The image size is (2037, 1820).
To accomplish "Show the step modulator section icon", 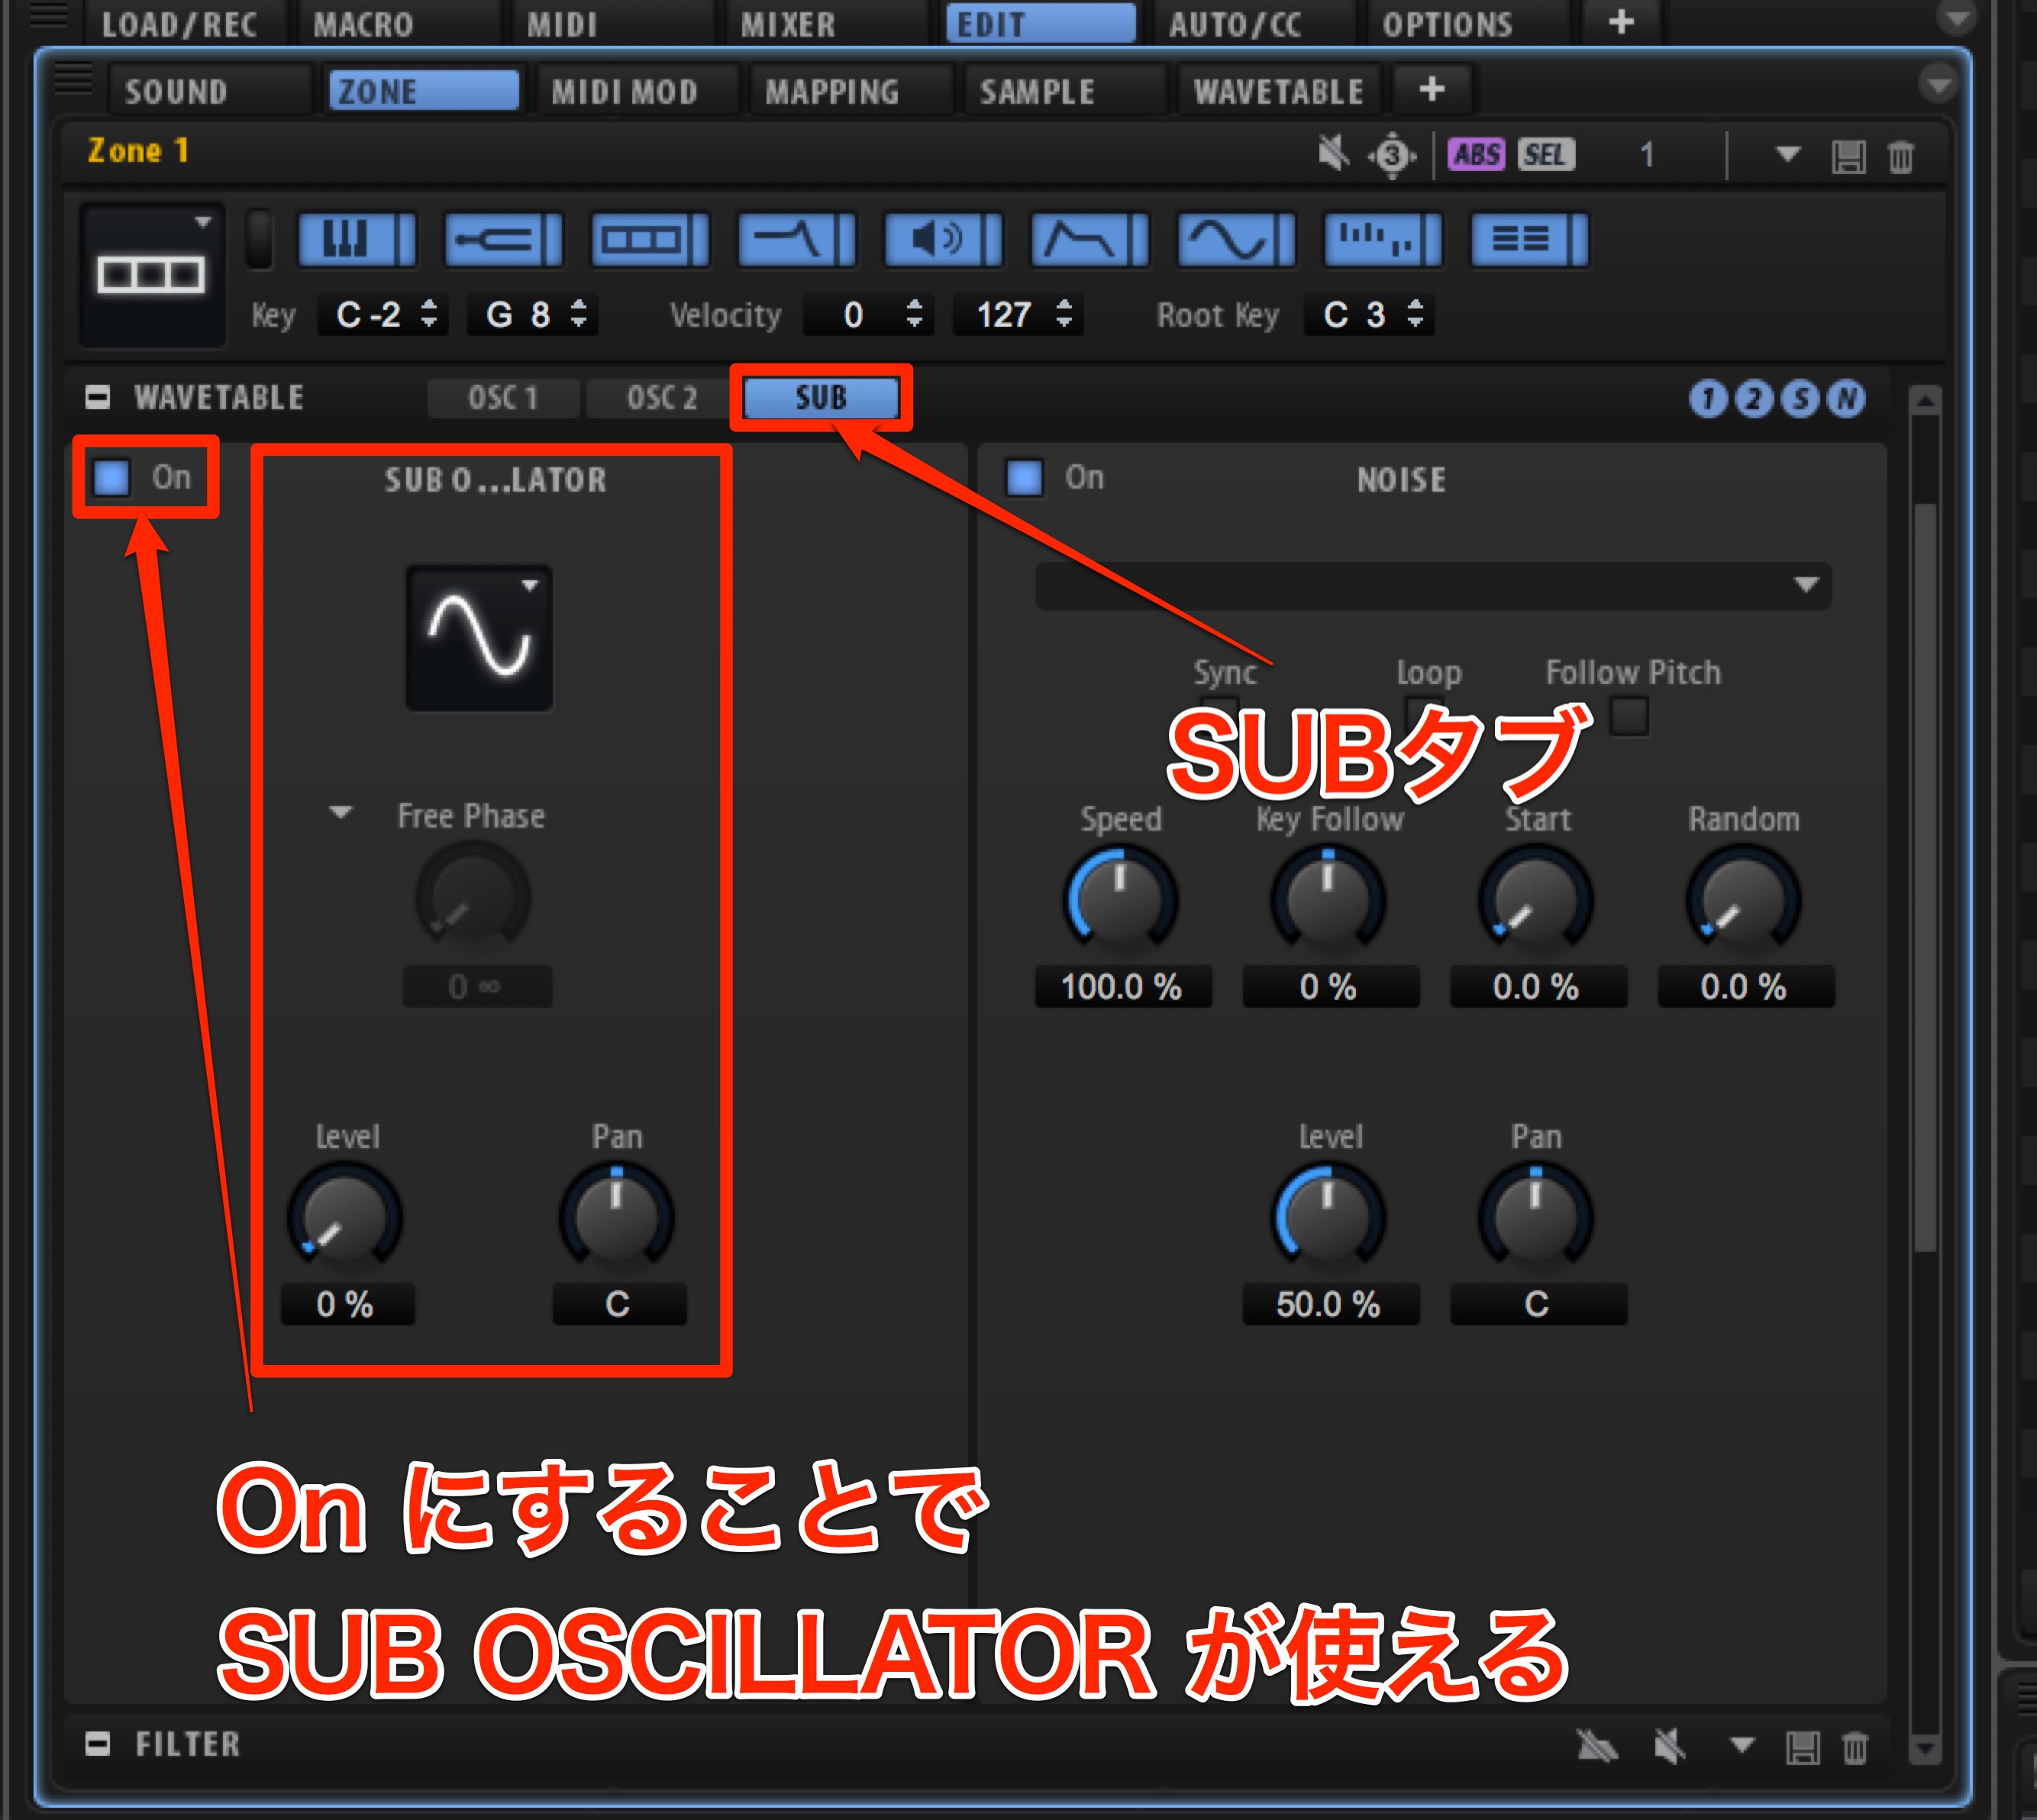I will [1383, 240].
